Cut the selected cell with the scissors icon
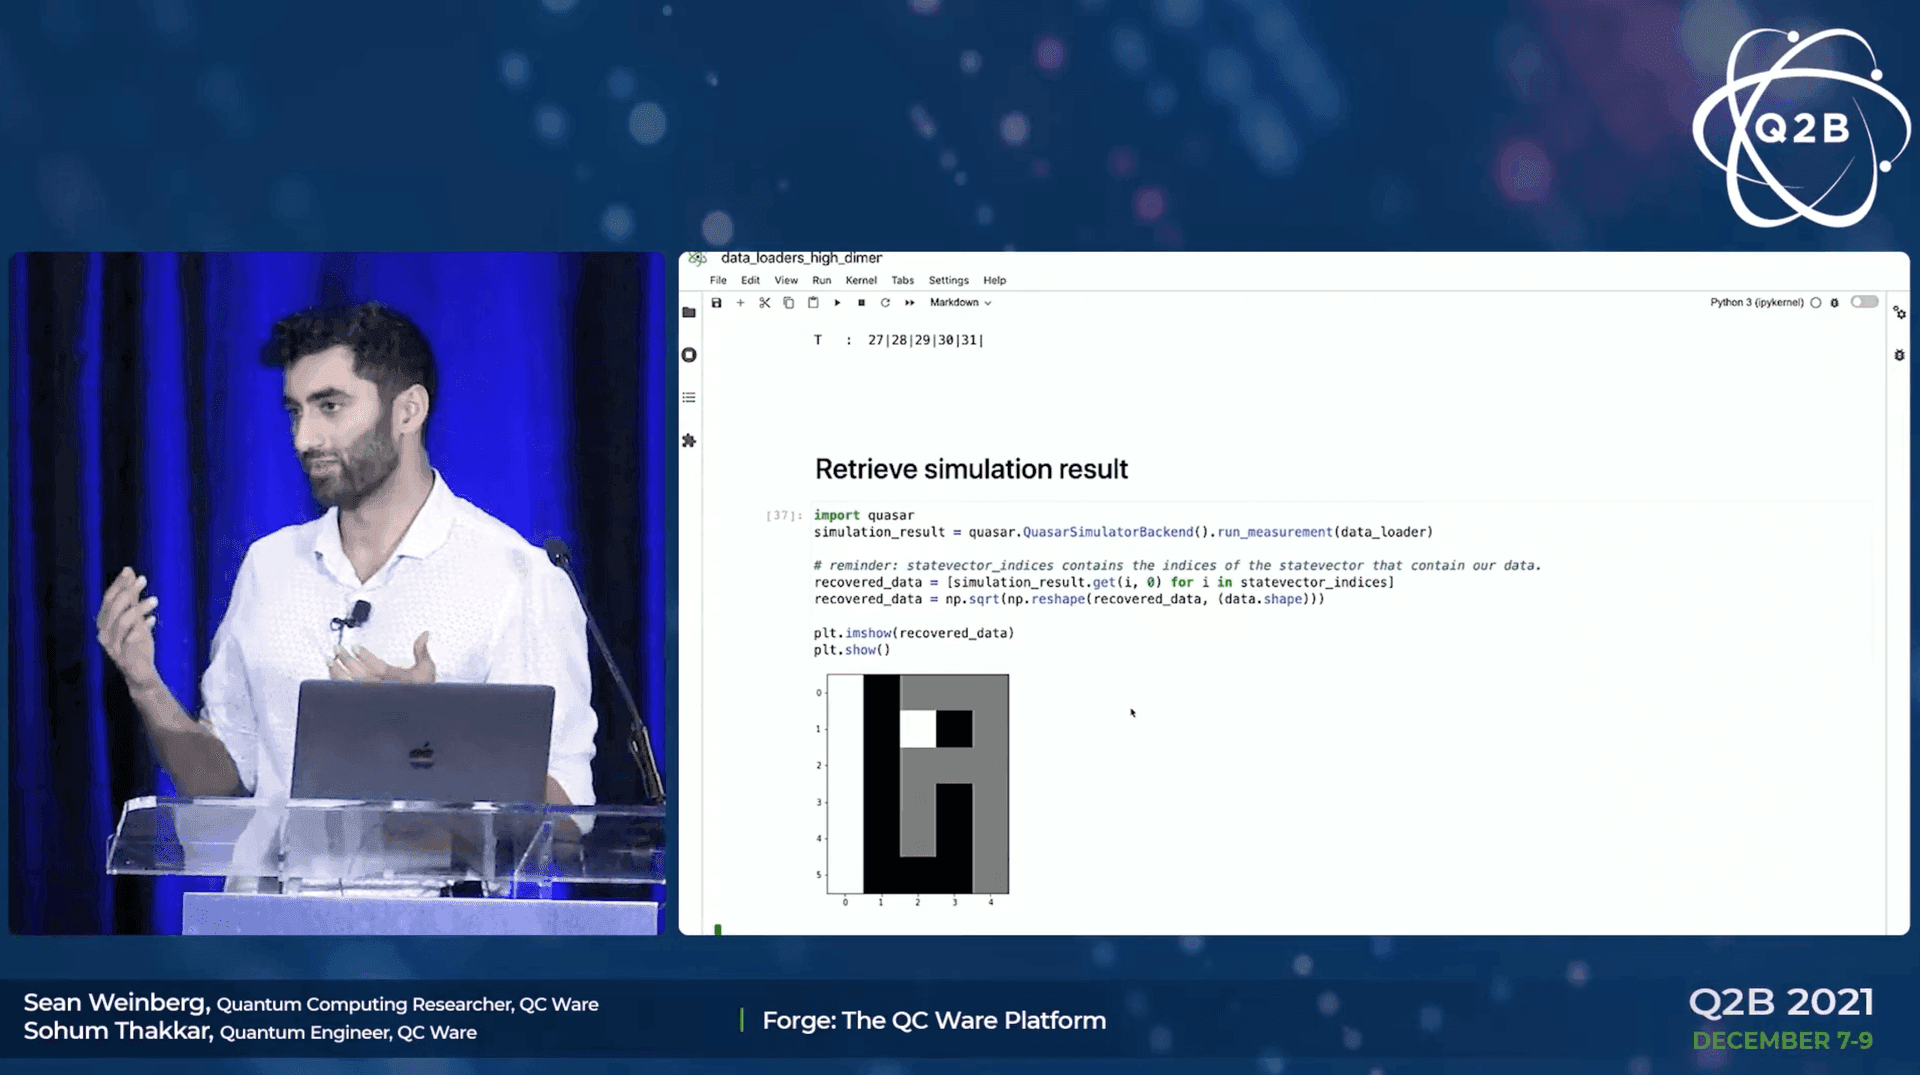 click(x=764, y=302)
